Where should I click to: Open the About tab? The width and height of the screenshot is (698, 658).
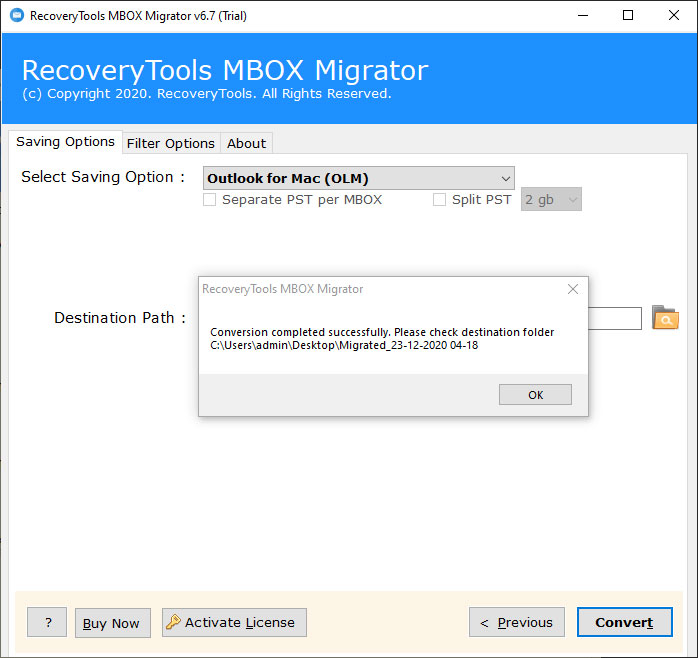click(246, 143)
